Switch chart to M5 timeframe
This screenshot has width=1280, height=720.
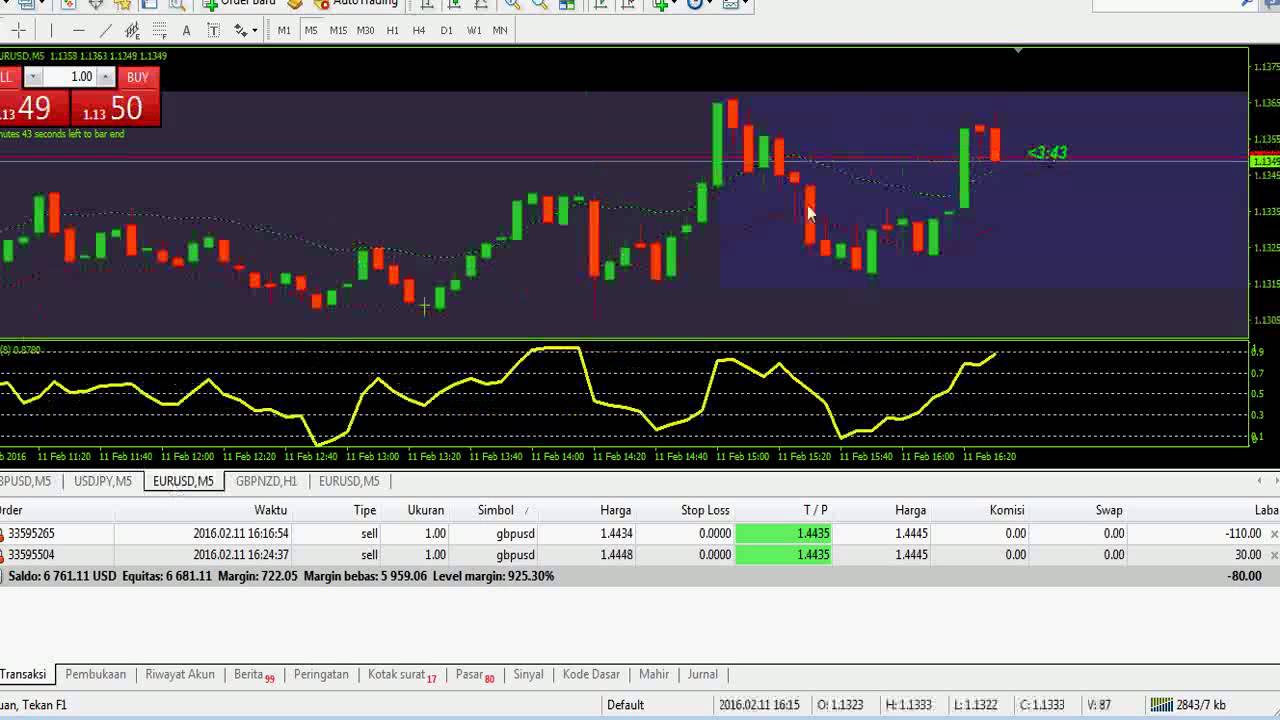coord(311,31)
